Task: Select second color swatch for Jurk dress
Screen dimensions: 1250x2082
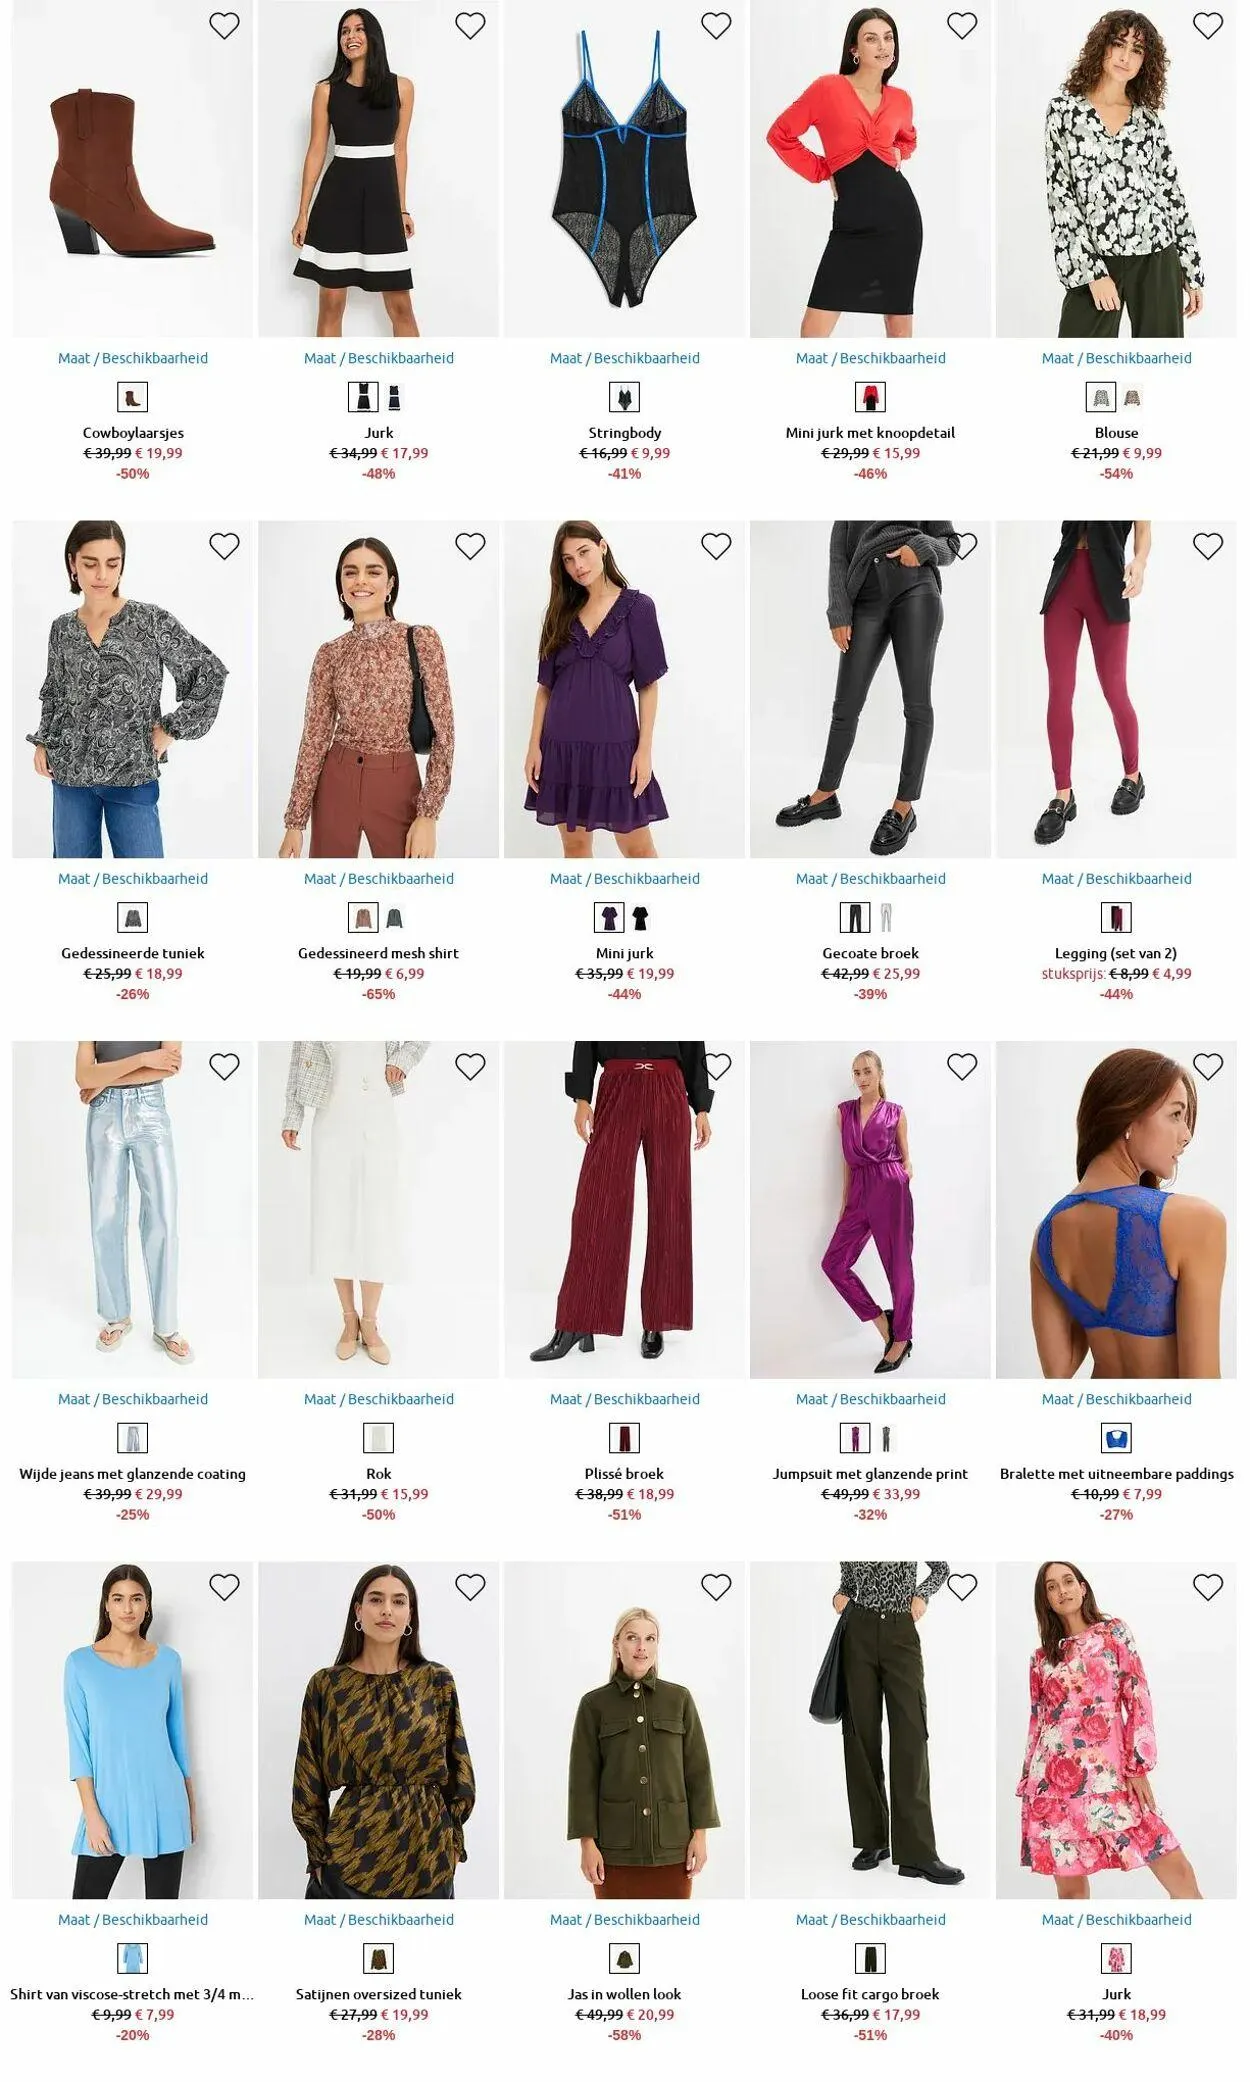Action: (394, 398)
